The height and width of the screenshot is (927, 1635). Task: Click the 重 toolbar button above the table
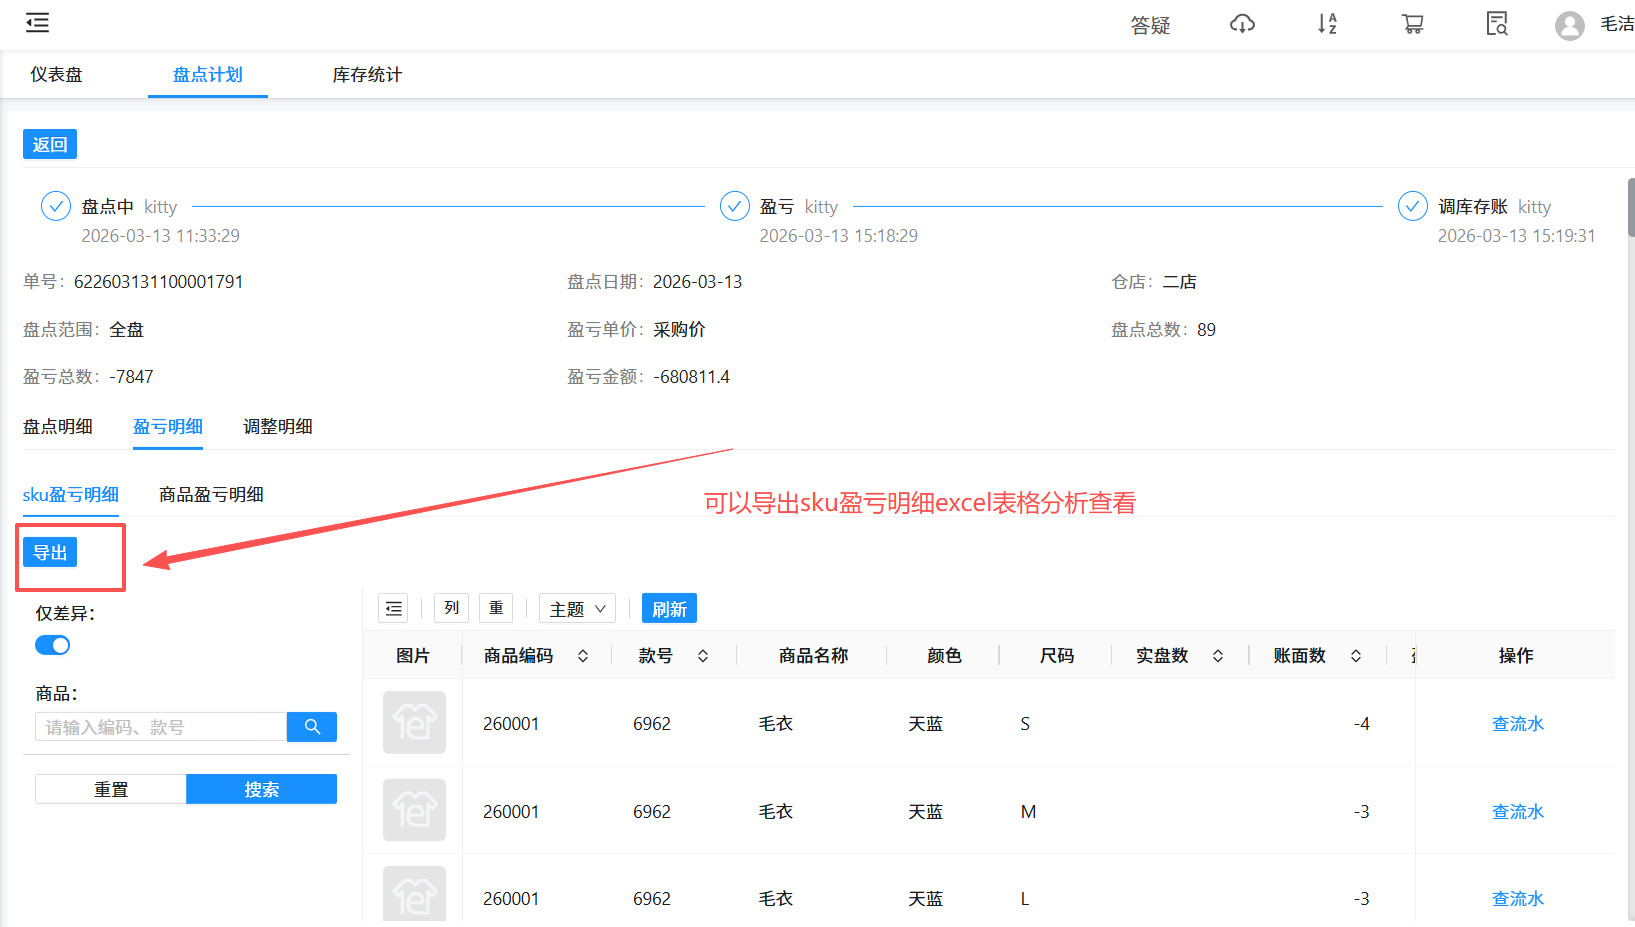[495, 607]
